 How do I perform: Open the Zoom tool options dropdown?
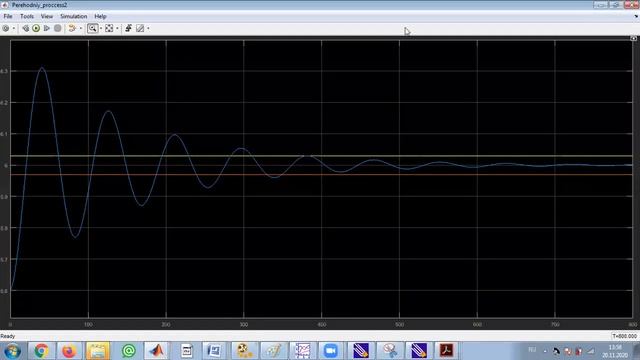pyautogui.click(x=101, y=28)
